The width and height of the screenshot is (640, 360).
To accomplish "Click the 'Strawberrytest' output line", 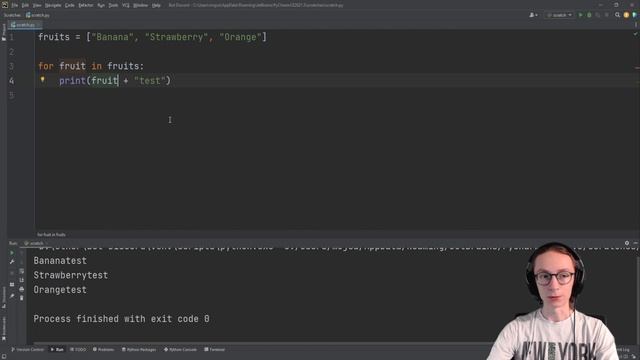I will [71, 276].
